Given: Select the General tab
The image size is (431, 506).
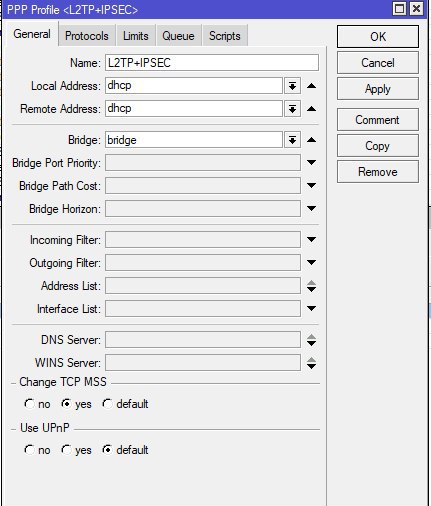Looking at the screenshot, I should 32,34.
